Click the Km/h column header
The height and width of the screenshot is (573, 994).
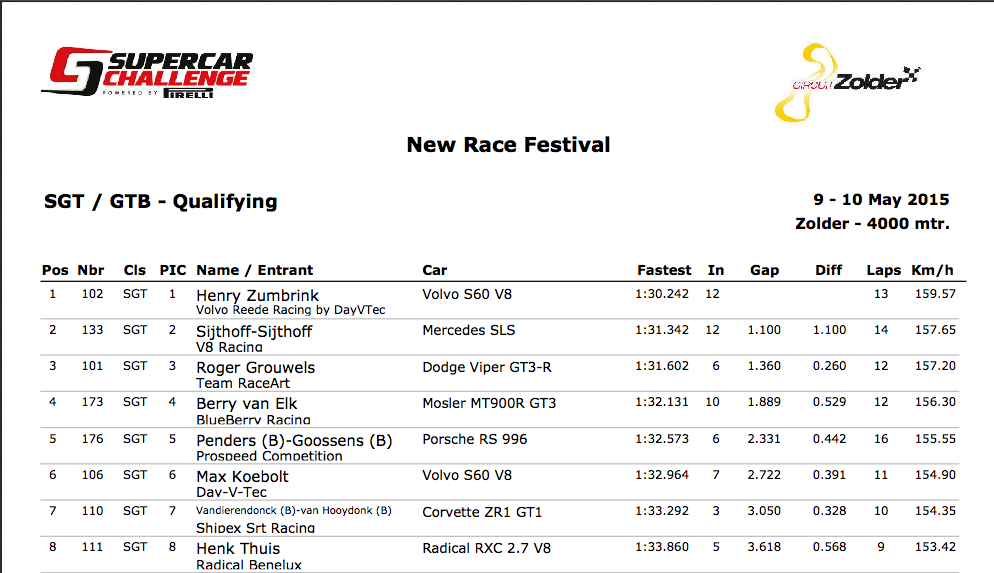pyautogui.click(x=932, y=270)
